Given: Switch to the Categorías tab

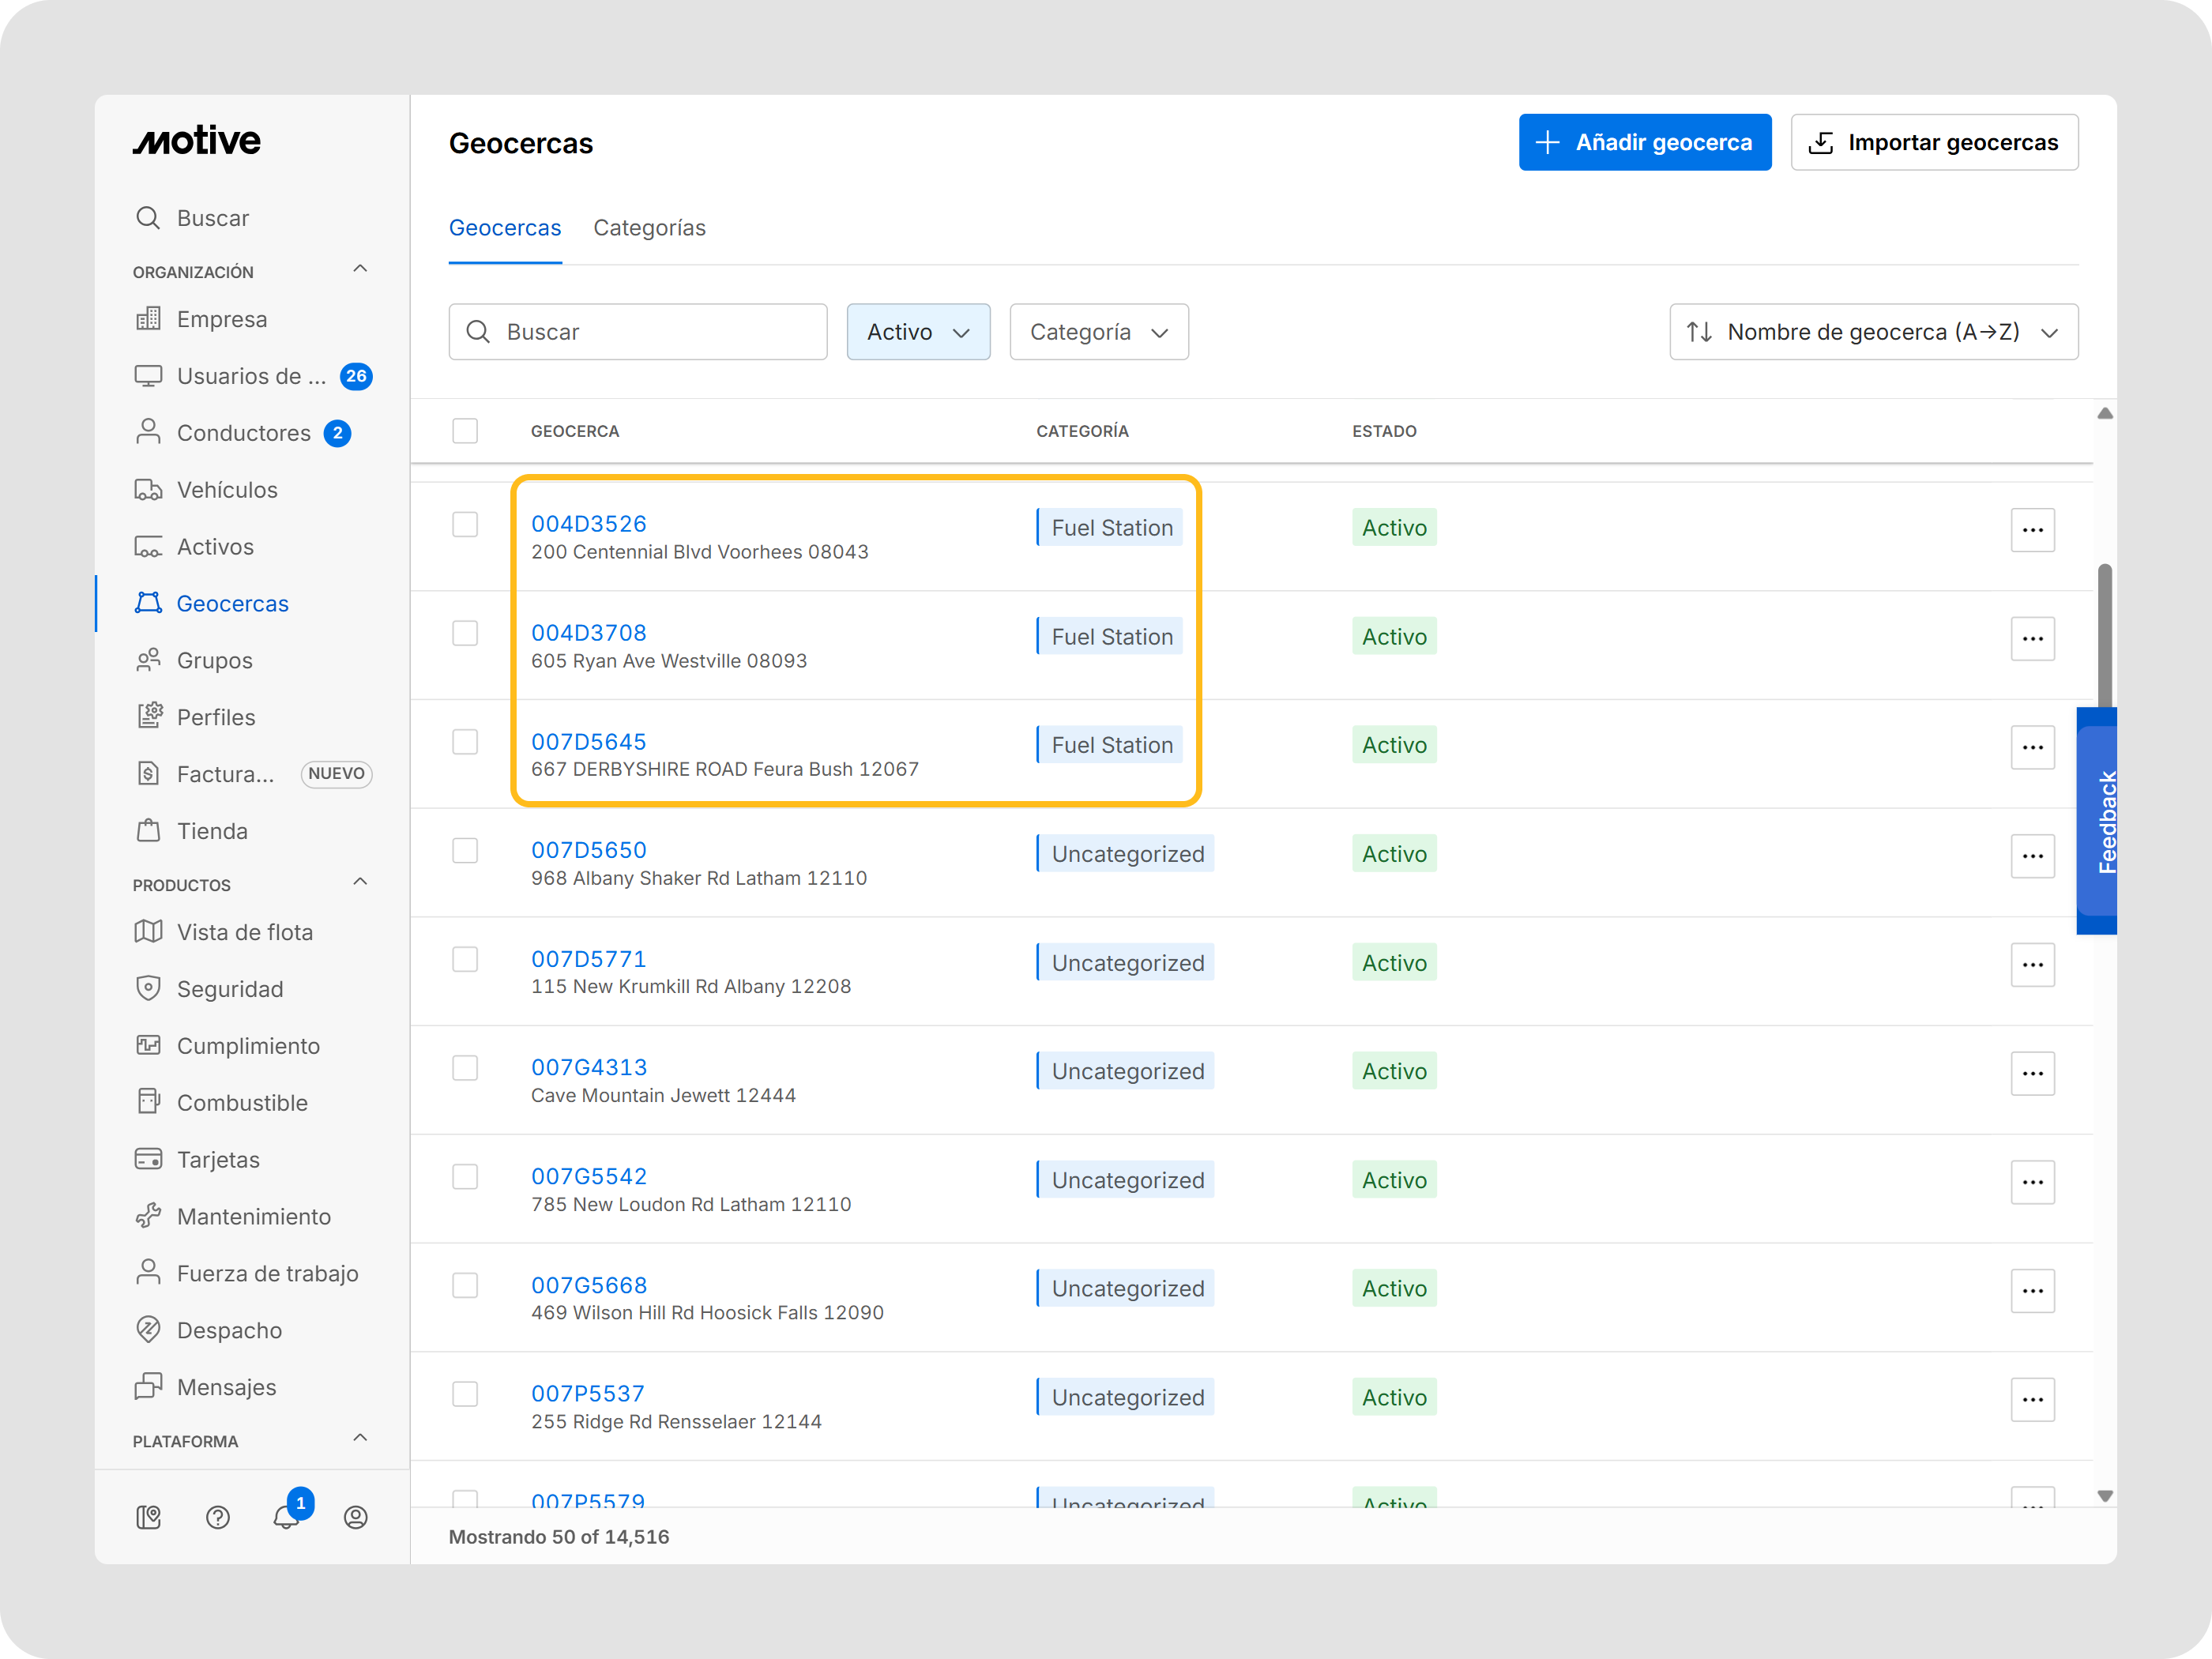Looking at the screenshot, I should coord(649,228).
